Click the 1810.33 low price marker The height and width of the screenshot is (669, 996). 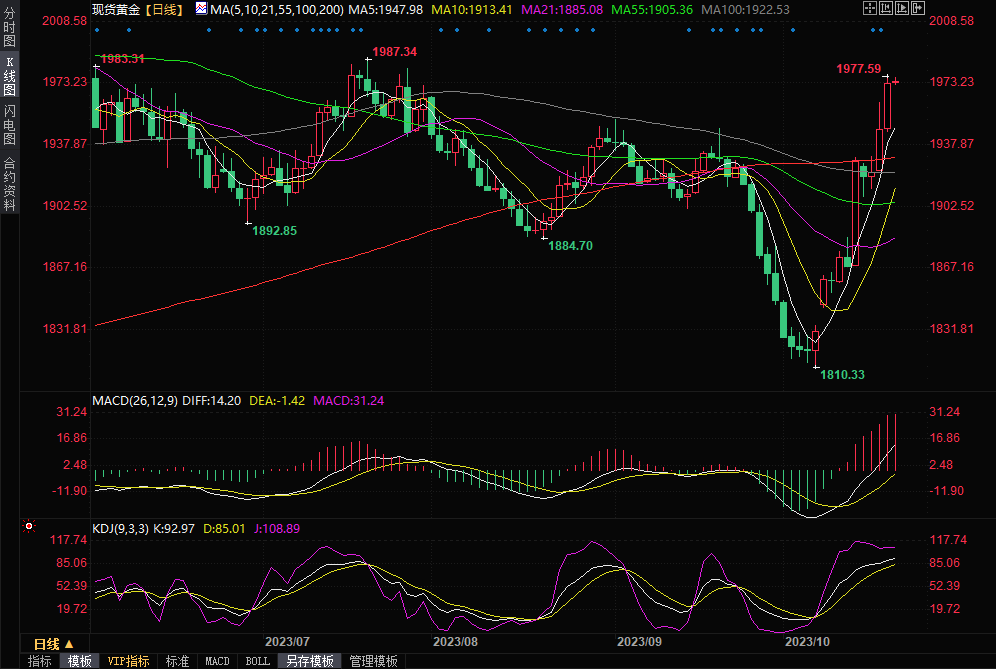point(842,374)
